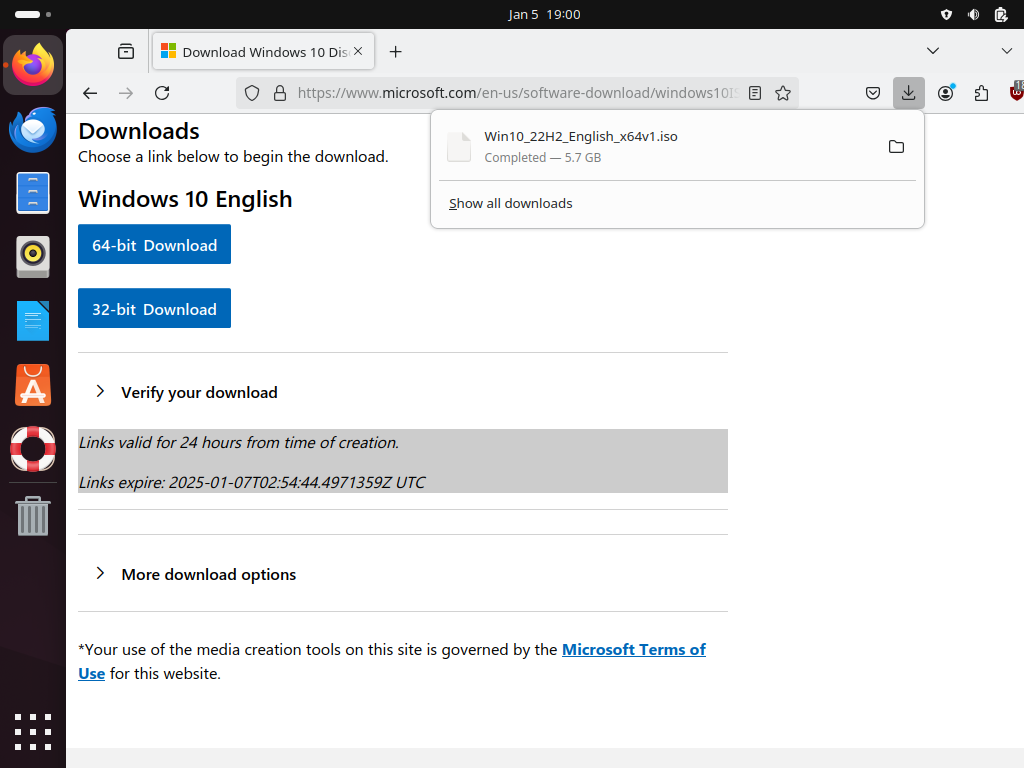Viewport: 1024px width, 768px height.
Task: Open the Extensions puzzle icon
Action: [981, 93]
